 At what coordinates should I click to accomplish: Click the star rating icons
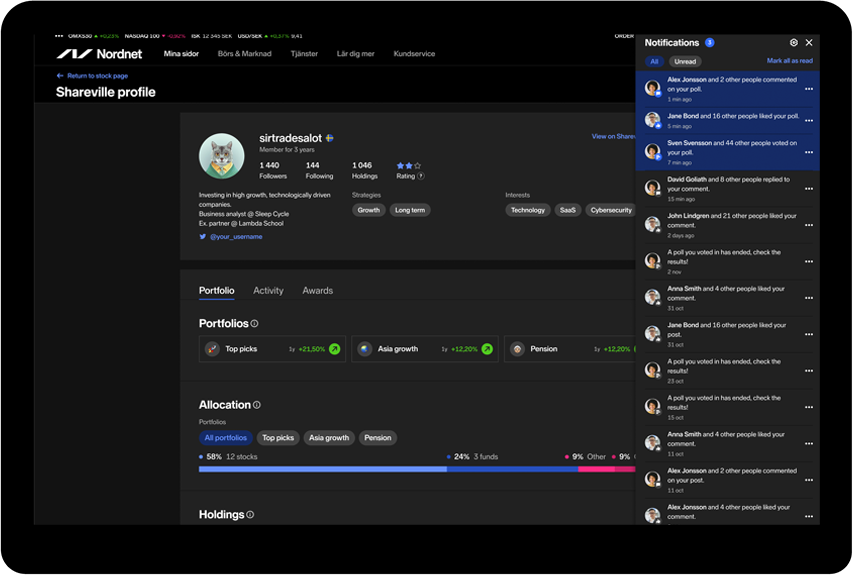[x=409, y=165]
